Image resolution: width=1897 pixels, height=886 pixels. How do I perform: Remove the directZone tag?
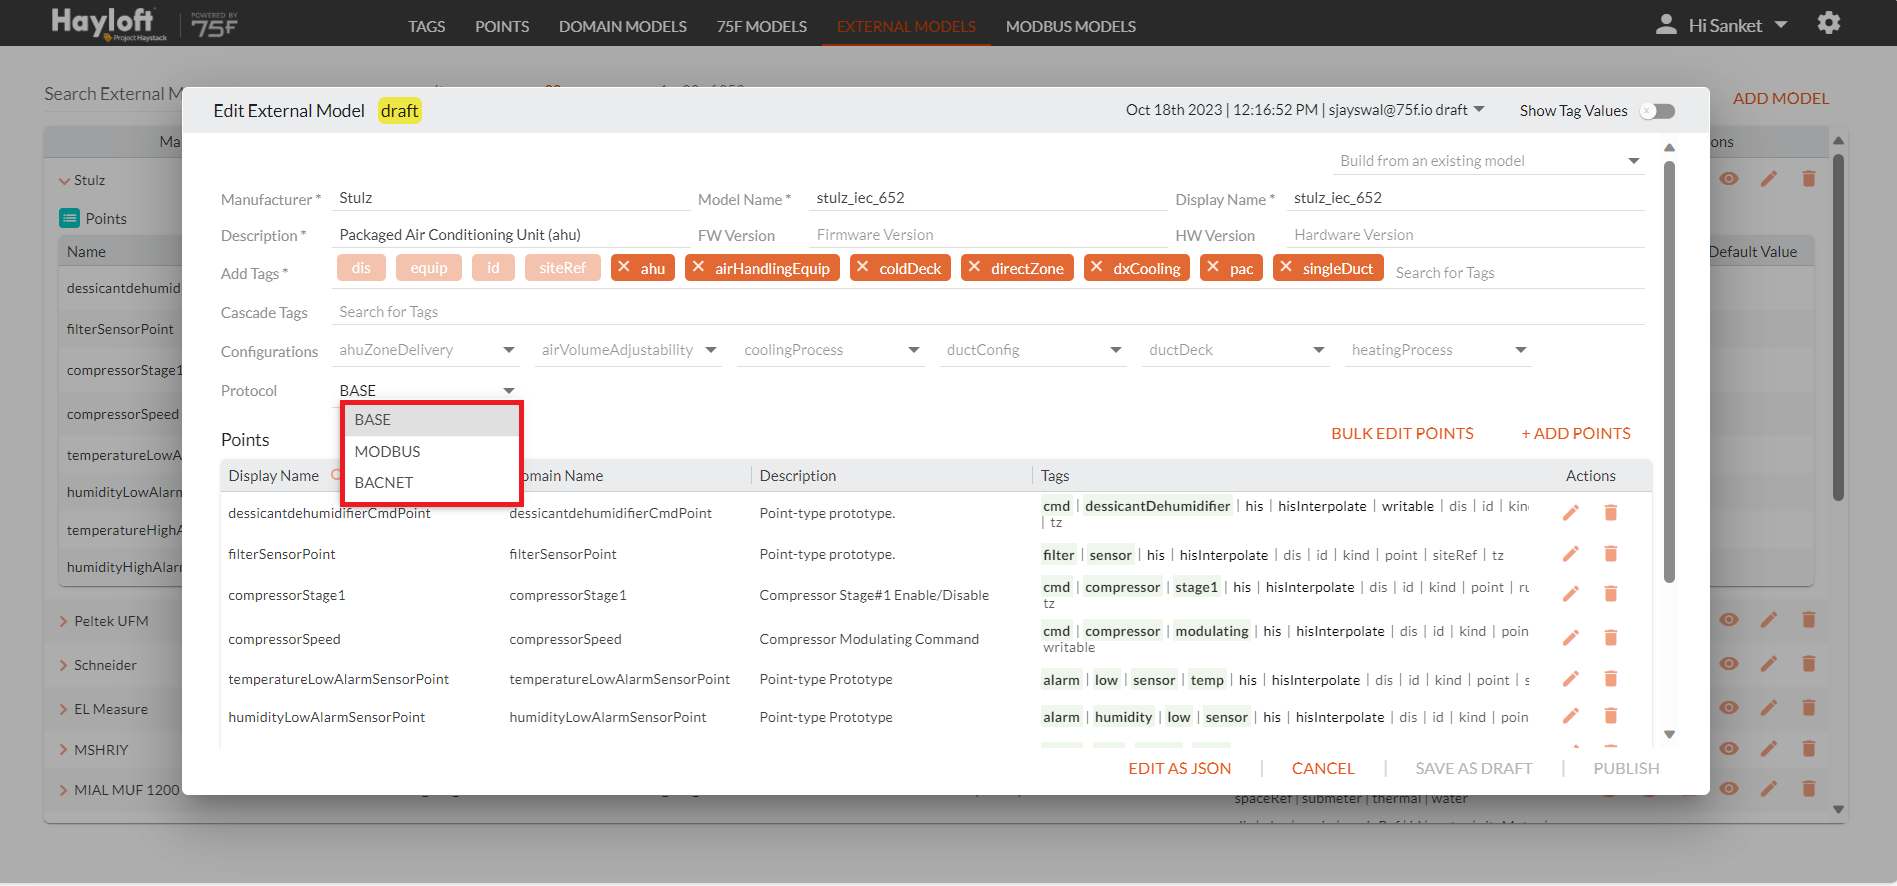[x=974, y=267]
